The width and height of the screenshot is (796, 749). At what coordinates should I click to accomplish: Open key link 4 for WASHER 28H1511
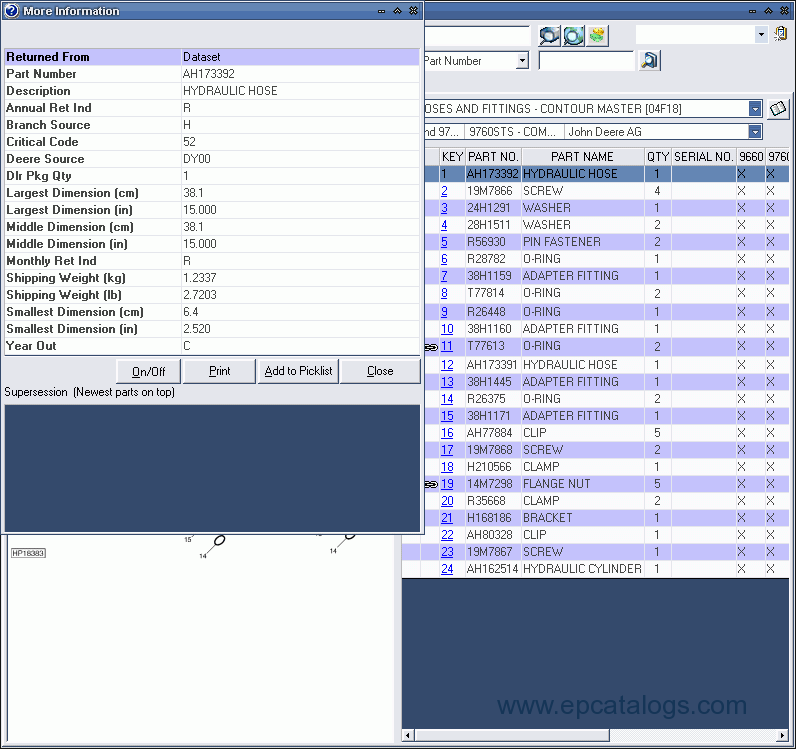[x=444, y=225]
